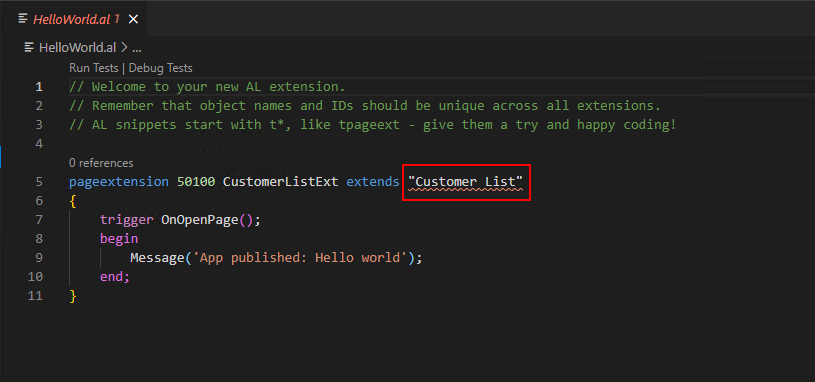The height and width of the screenshot is (382, 815).
Task: Click the 'Remember that object names' comment
Action: click(x=365, y=106)
